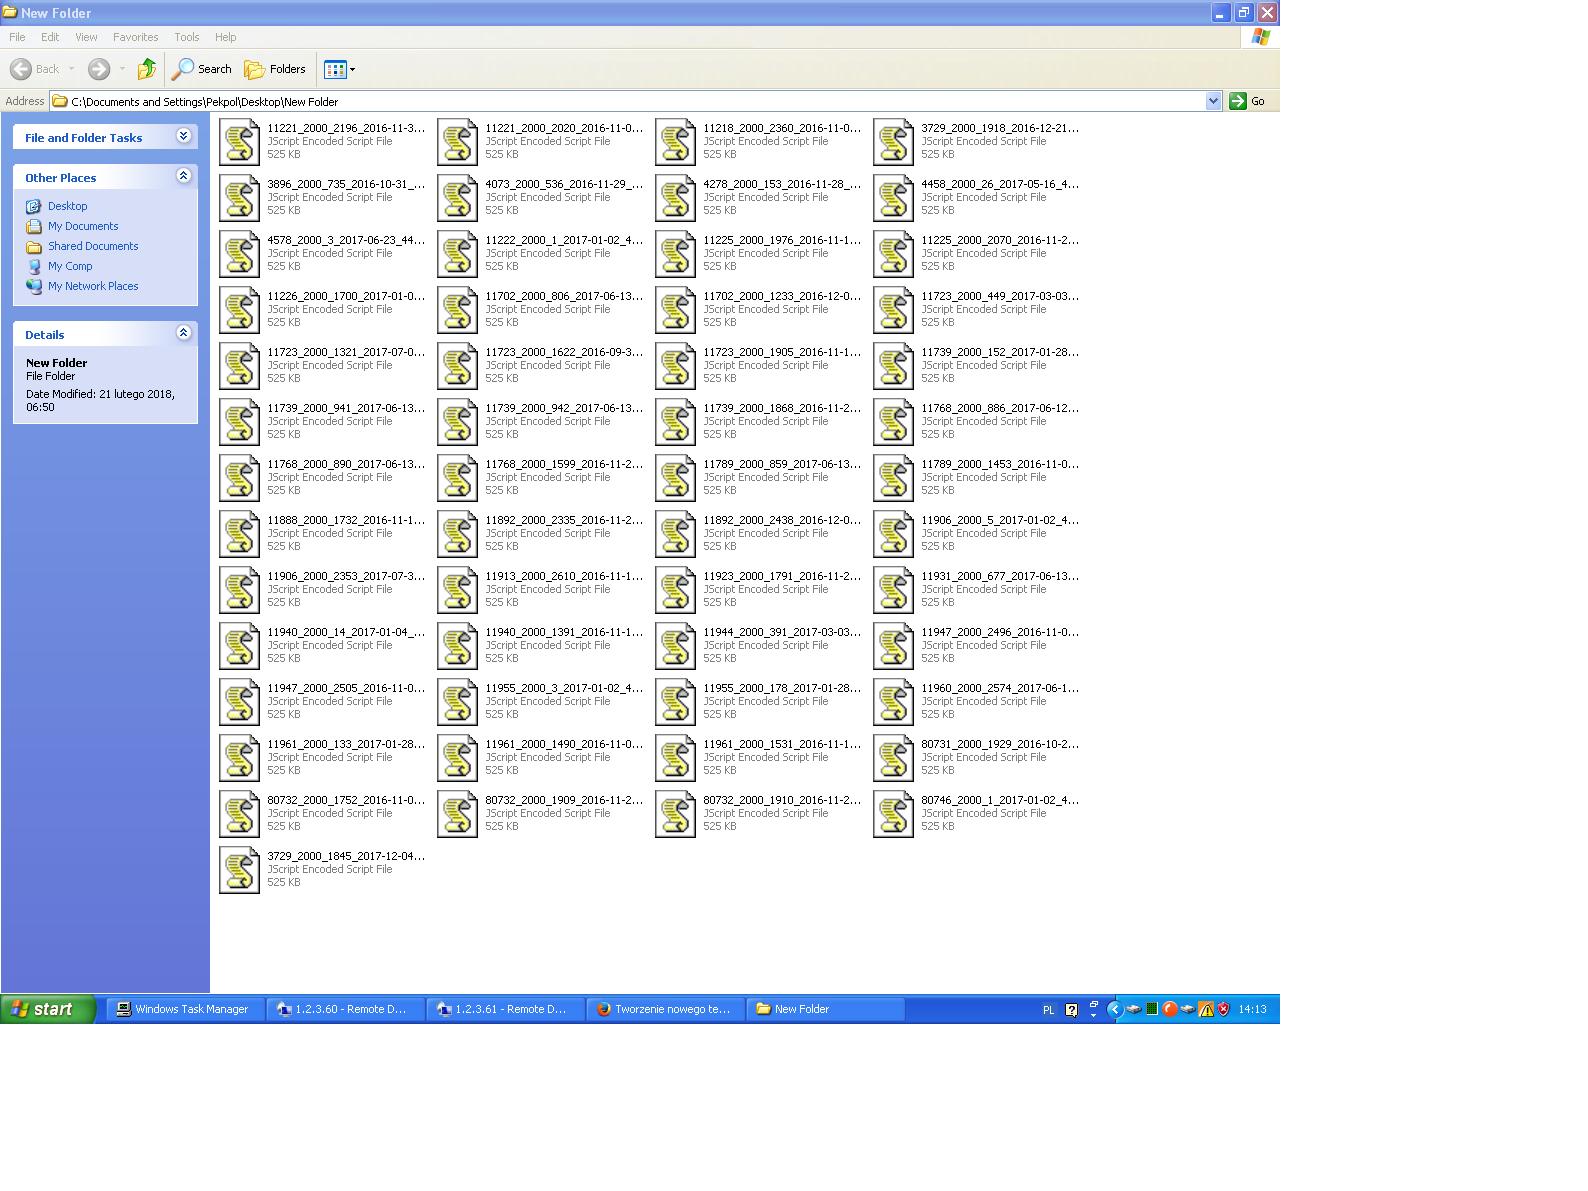Expand the Address bar dropdown
Viewport: 1588px width, 1191px height.
click(x=1213, y=101)
